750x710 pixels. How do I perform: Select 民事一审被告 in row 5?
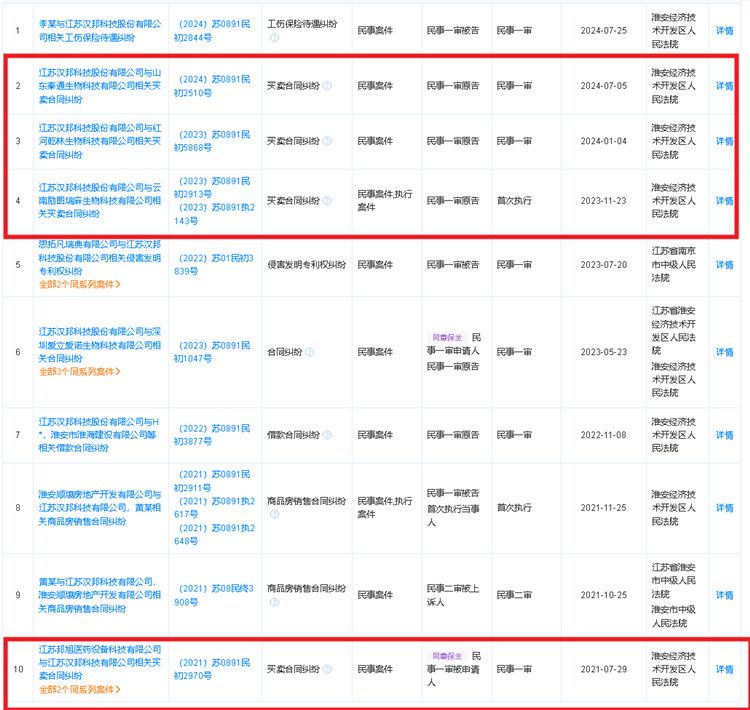(453, 265)
